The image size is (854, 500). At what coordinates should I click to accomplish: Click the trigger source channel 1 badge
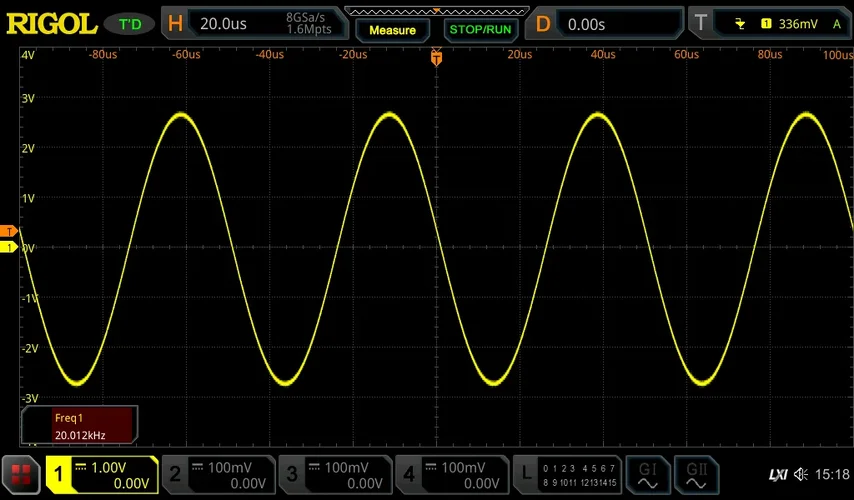(766, 23)
